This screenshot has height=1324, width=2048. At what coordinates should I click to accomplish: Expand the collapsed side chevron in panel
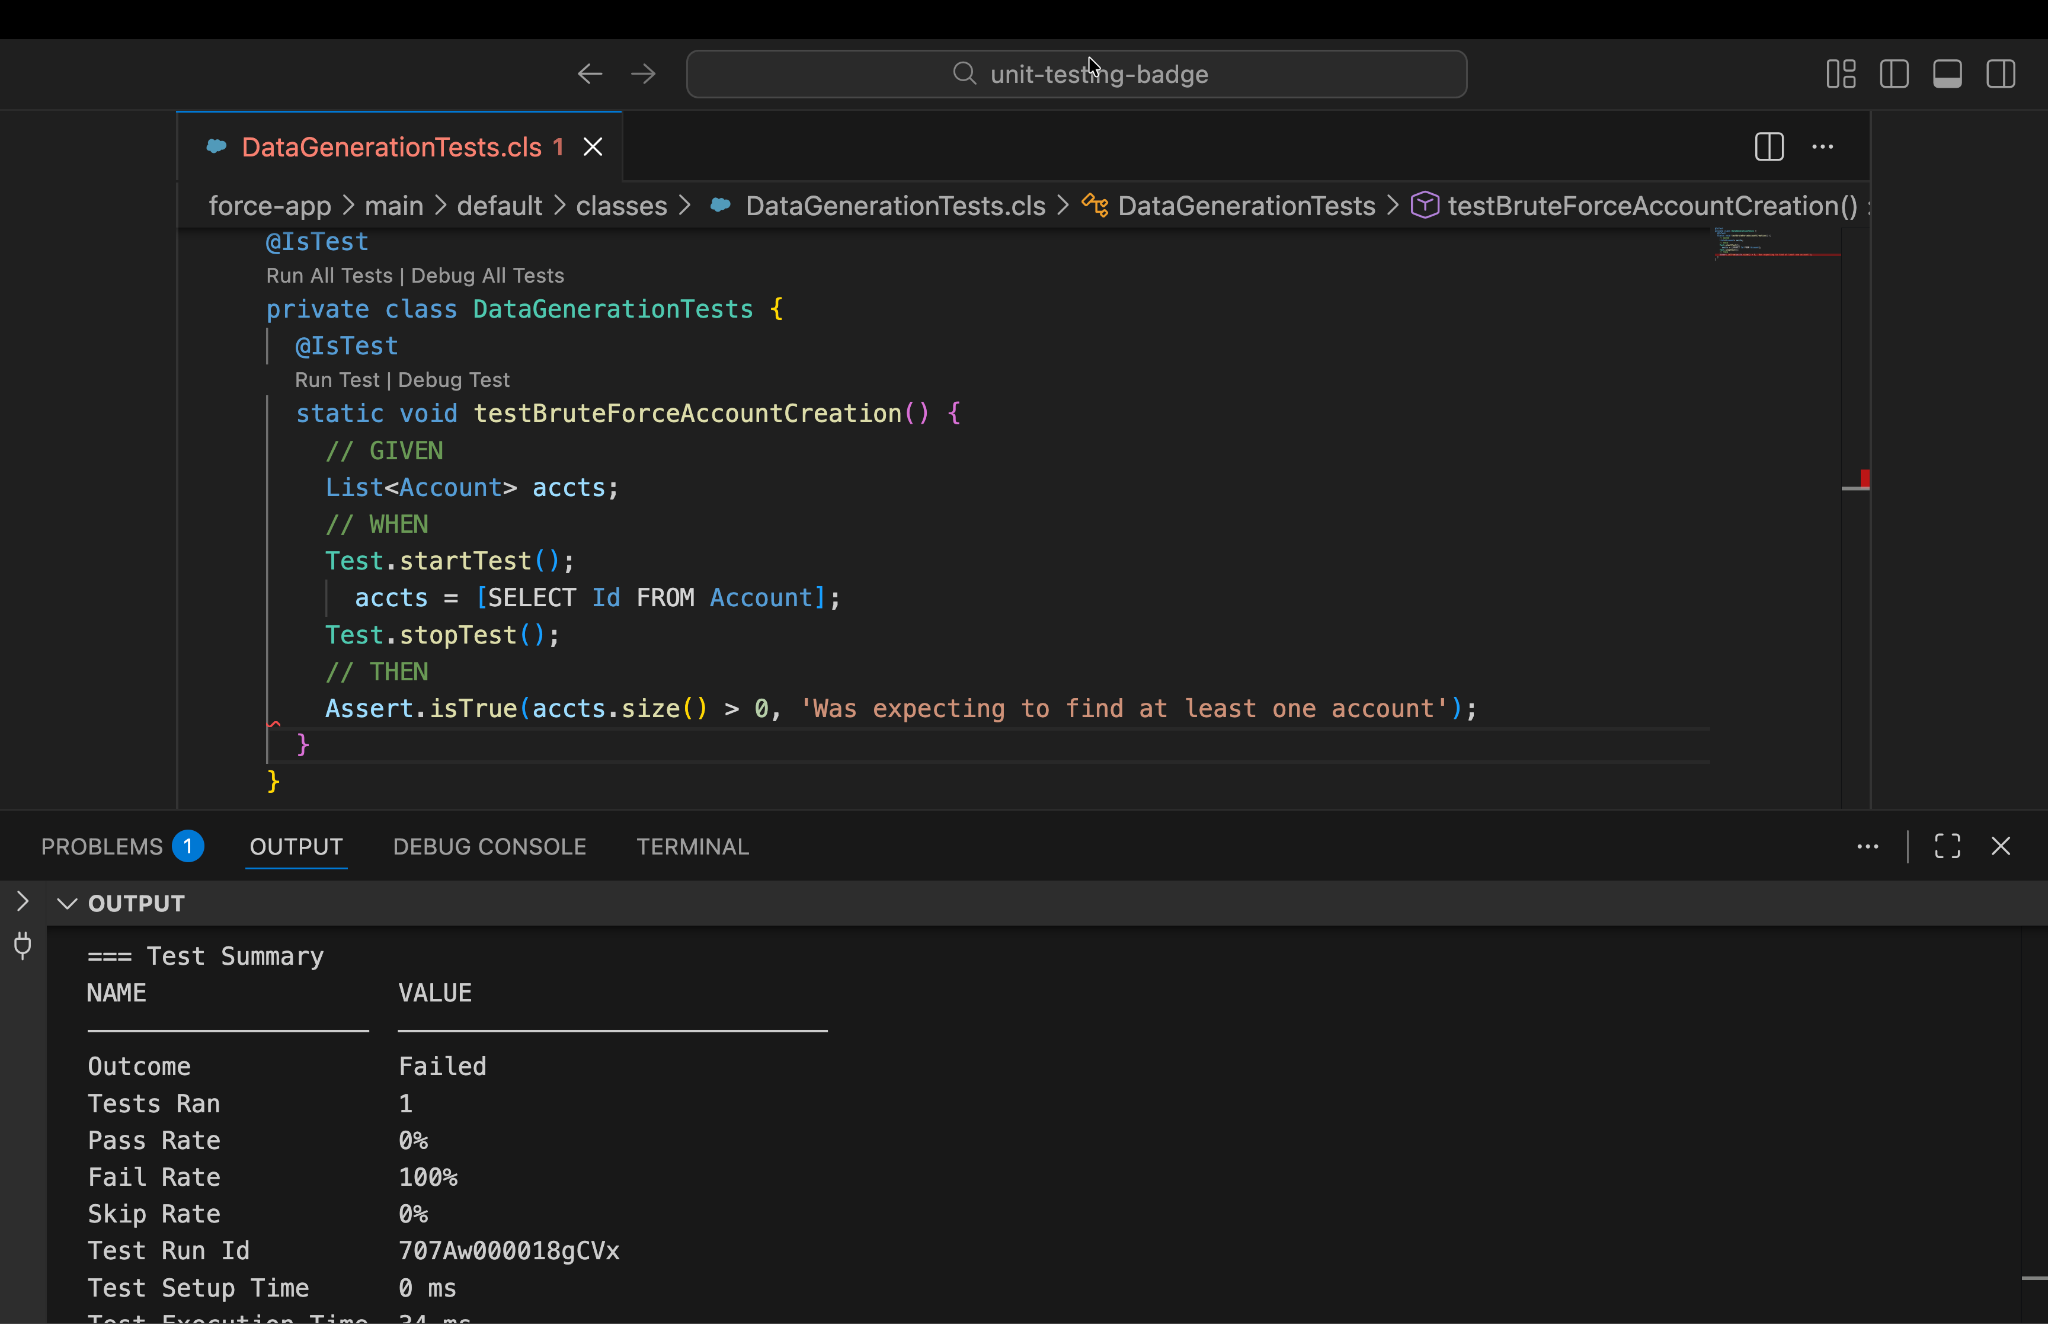[22, 902]
